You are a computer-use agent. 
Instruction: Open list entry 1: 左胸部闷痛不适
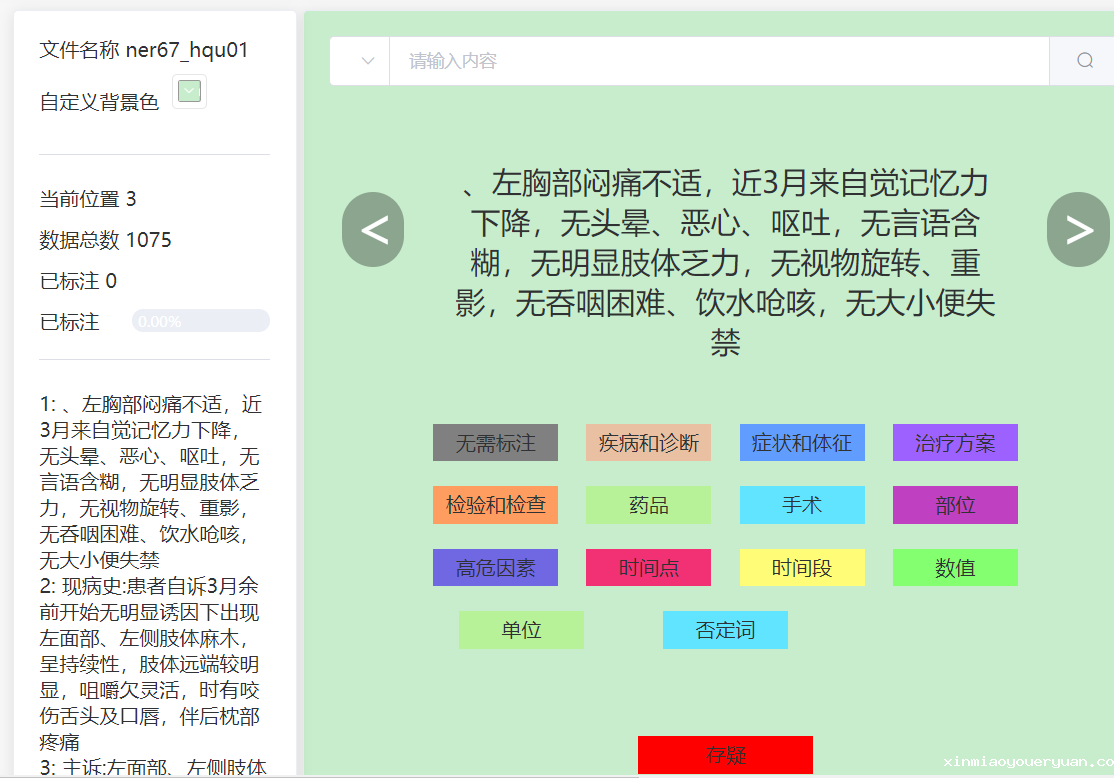tap(151, 482)
